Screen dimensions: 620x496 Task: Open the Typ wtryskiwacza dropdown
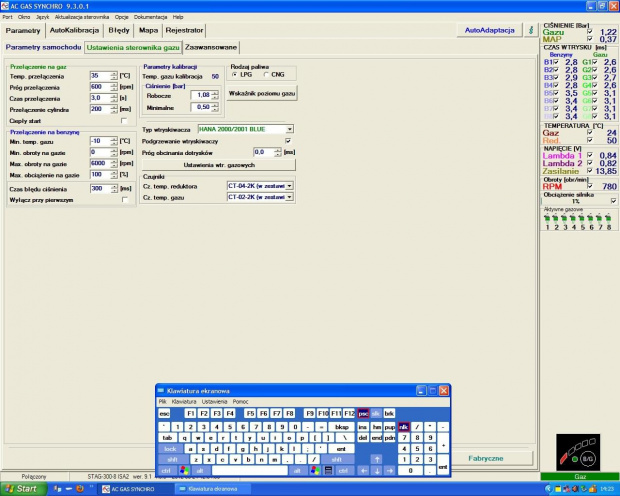[289, 129]
